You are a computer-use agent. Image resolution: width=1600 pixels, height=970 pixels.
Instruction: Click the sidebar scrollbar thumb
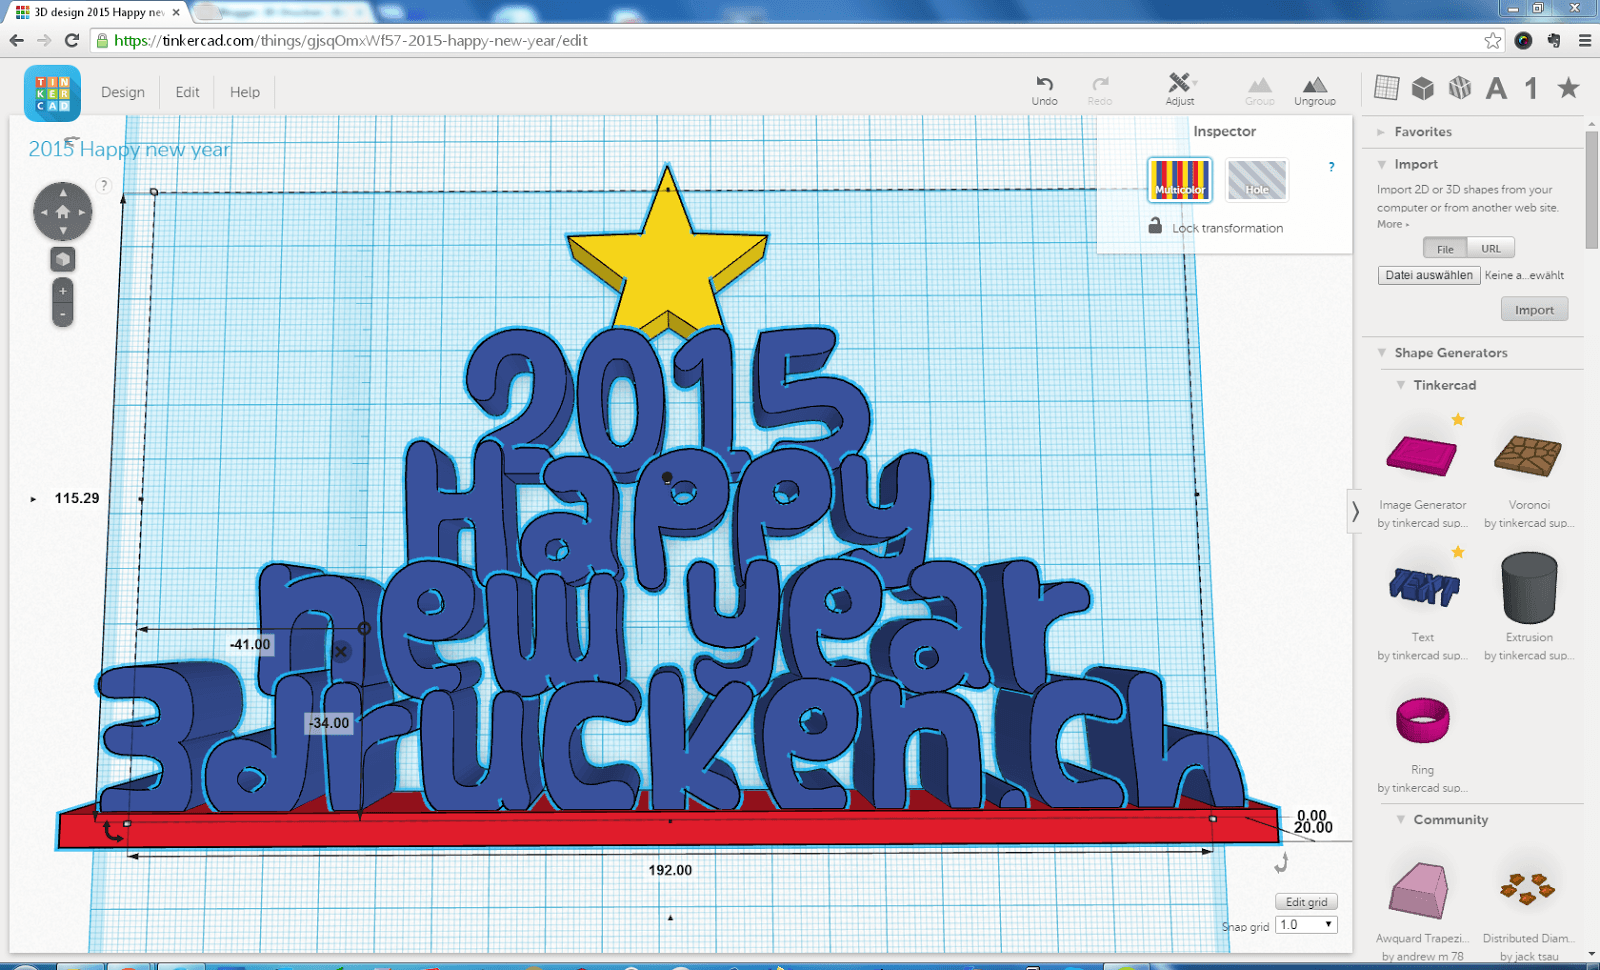coord(1592,190)
